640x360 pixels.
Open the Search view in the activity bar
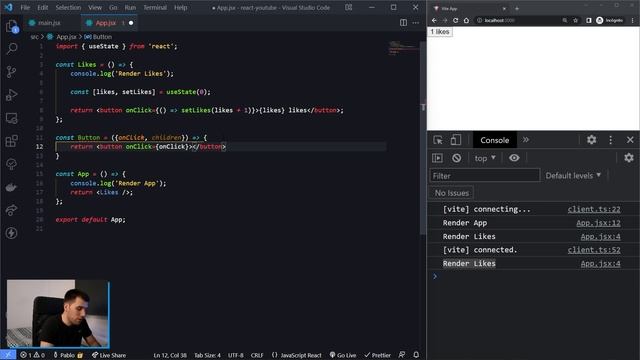click(x=12, y=49)
